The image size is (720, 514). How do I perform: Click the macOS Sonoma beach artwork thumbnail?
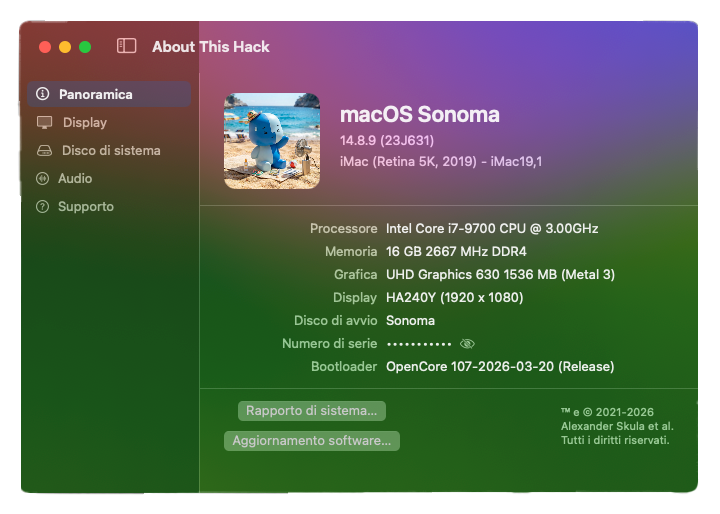[272, 141]
